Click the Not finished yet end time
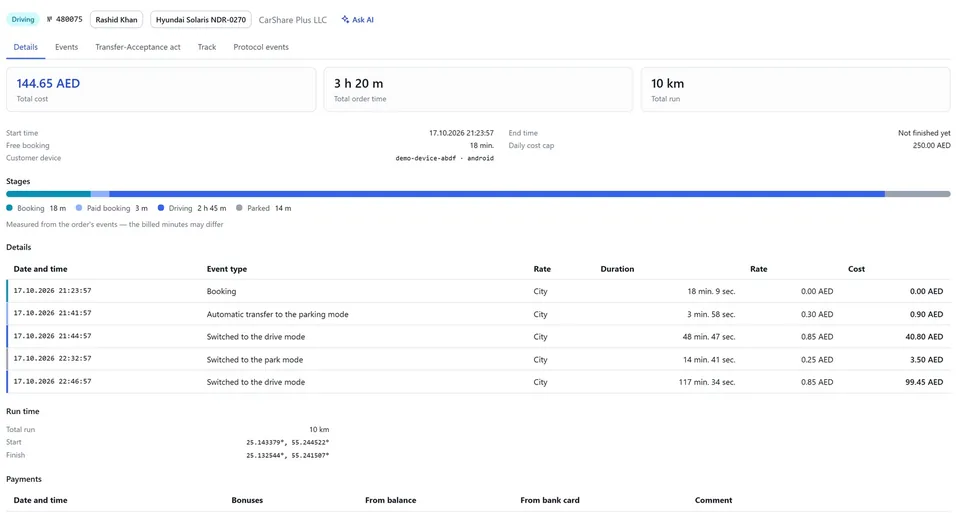 coord(924,133)
